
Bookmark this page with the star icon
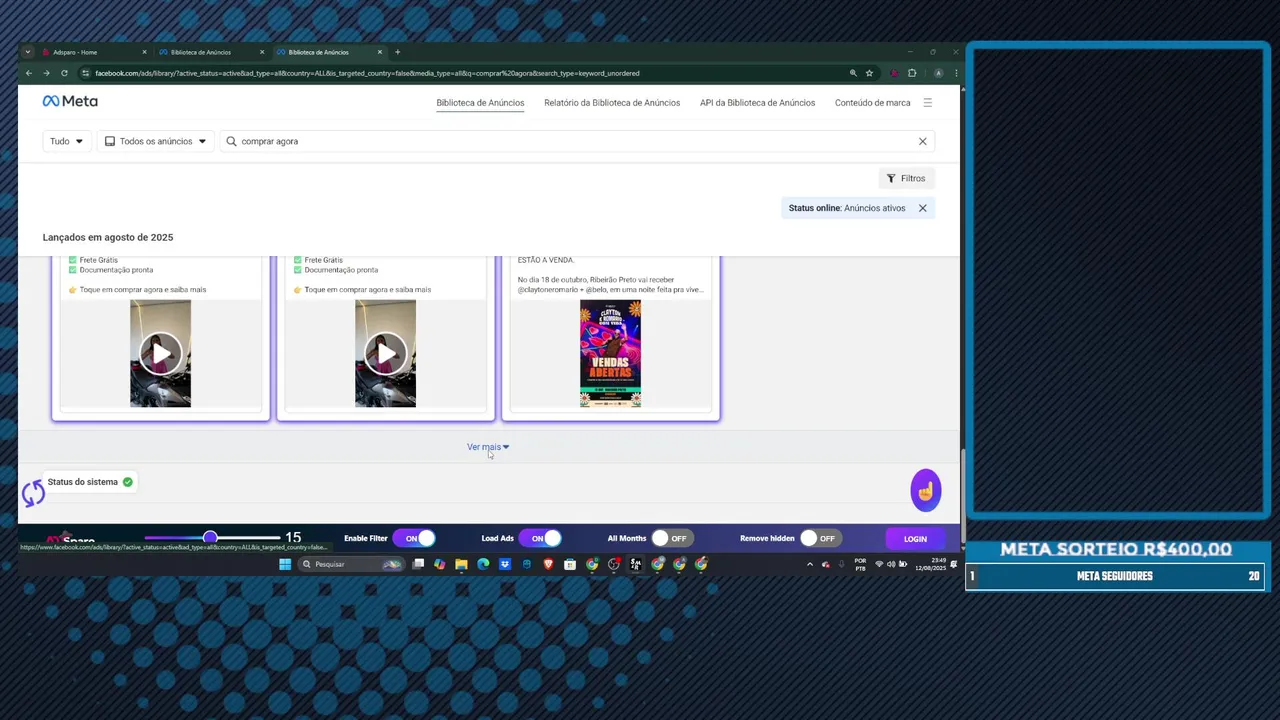tap(869, 73)
